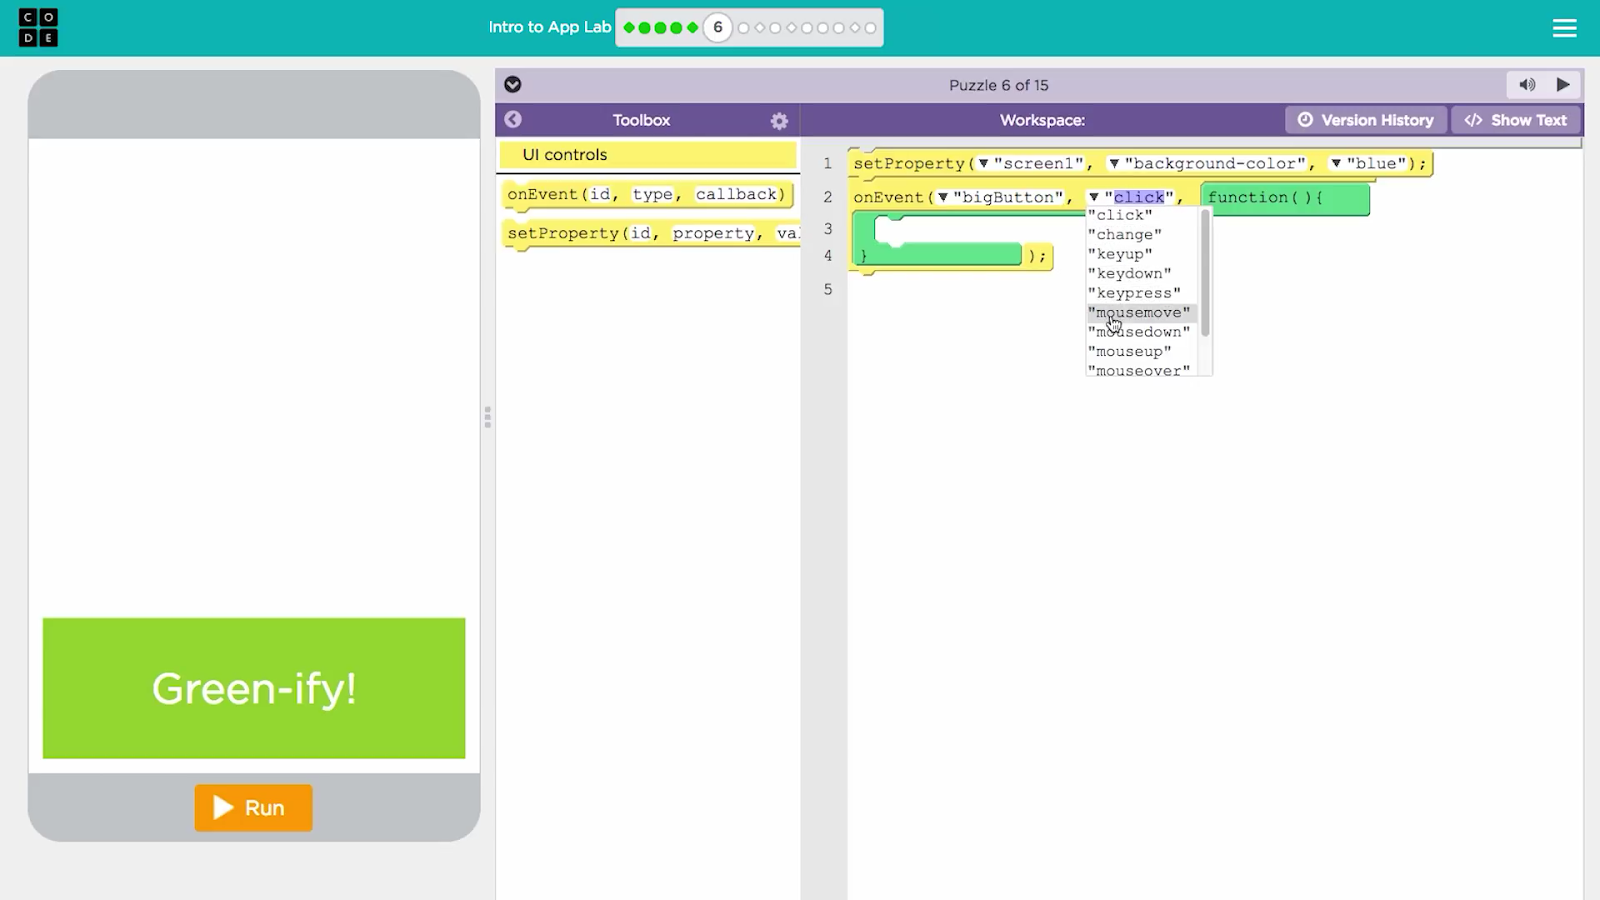The height and width of the screenshot is (900, 1600).
Task: Play the puzzle instructions audio
Action: [x=1563, y=85]
